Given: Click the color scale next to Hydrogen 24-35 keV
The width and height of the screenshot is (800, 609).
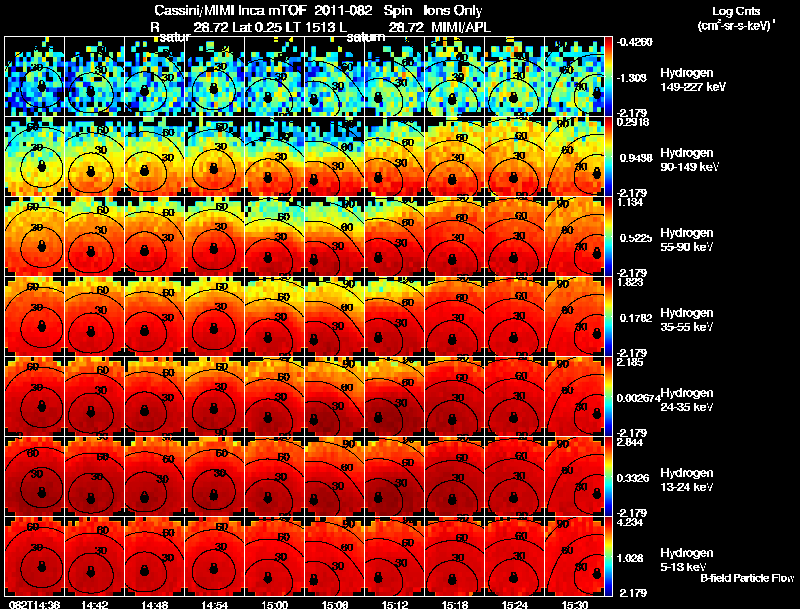Looking at the screenshot, I should click(x=608, y=396).
